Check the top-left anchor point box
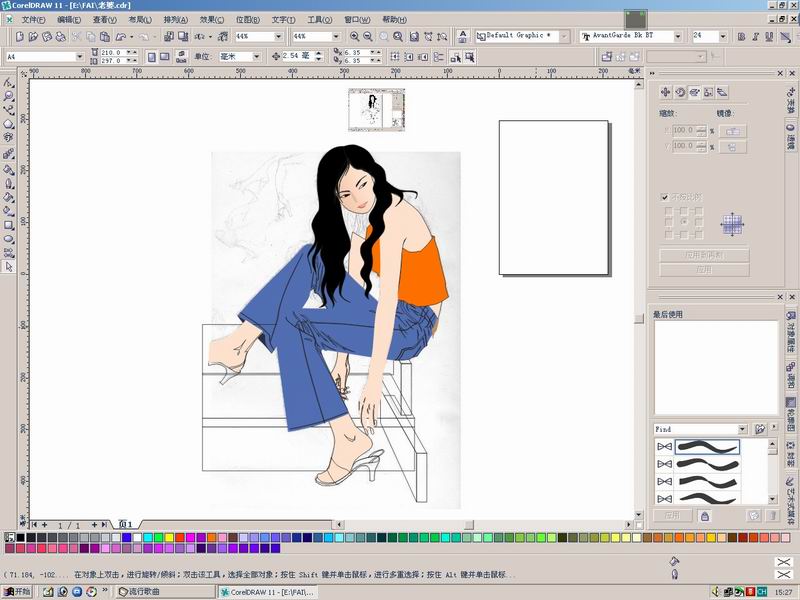Image resolution: width=800 pixels, height=600 pixels. (668, 211)
